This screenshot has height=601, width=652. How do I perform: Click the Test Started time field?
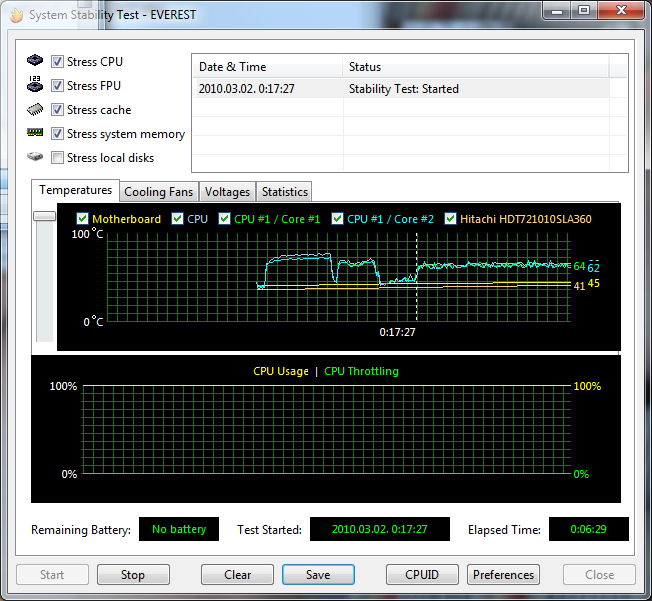tap(380, 529)
